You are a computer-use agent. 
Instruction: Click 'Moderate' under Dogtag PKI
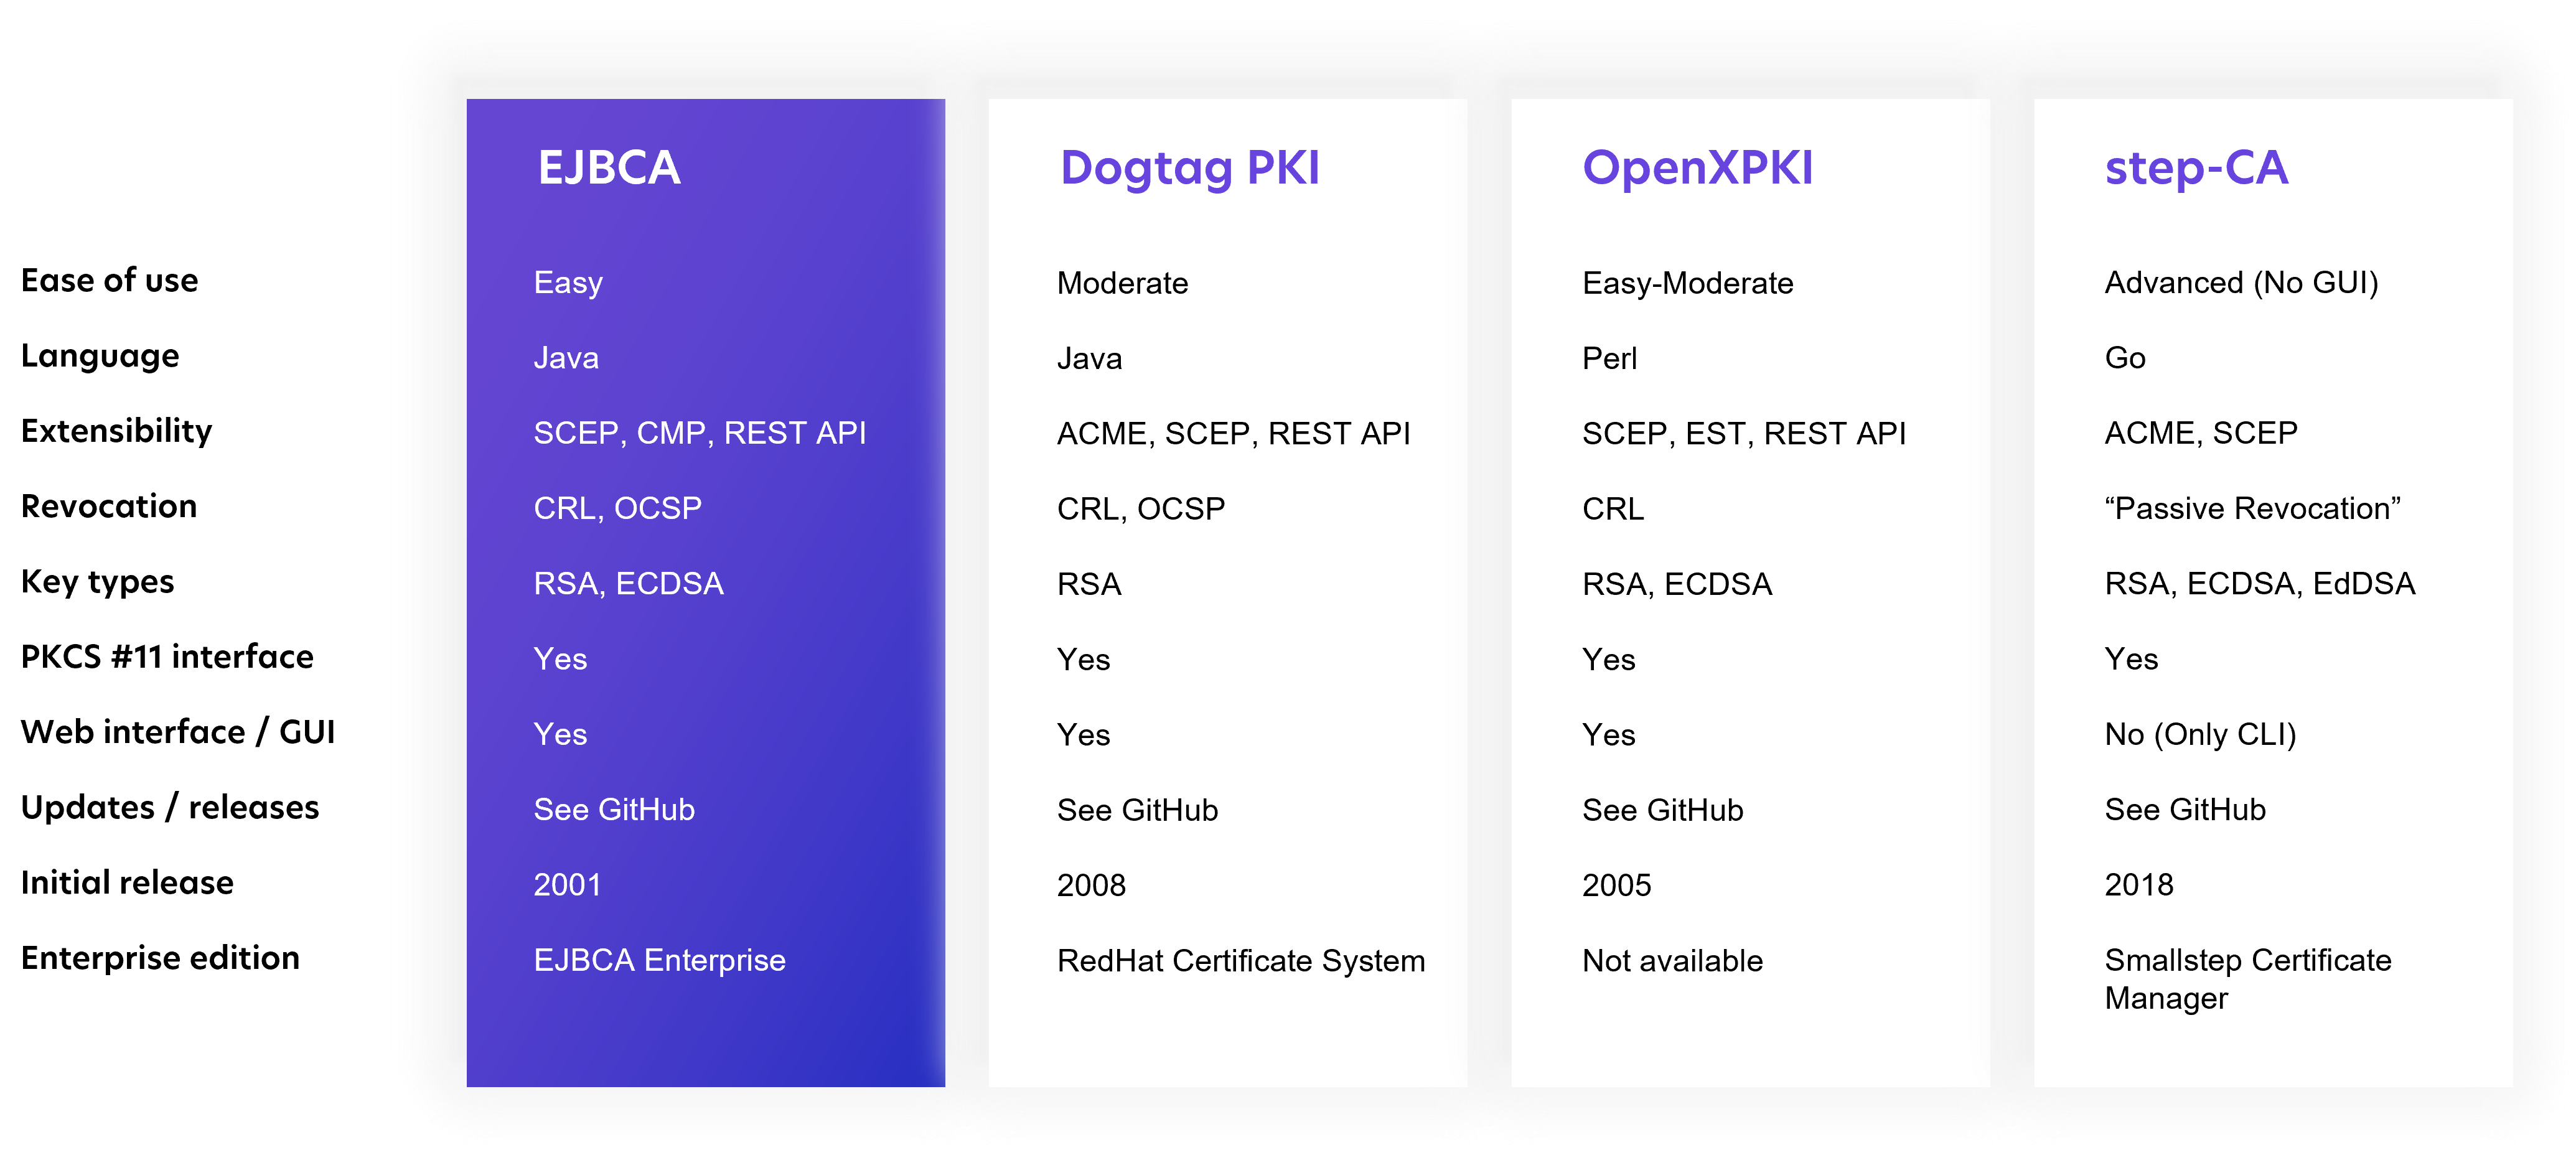coord(1123,283)
